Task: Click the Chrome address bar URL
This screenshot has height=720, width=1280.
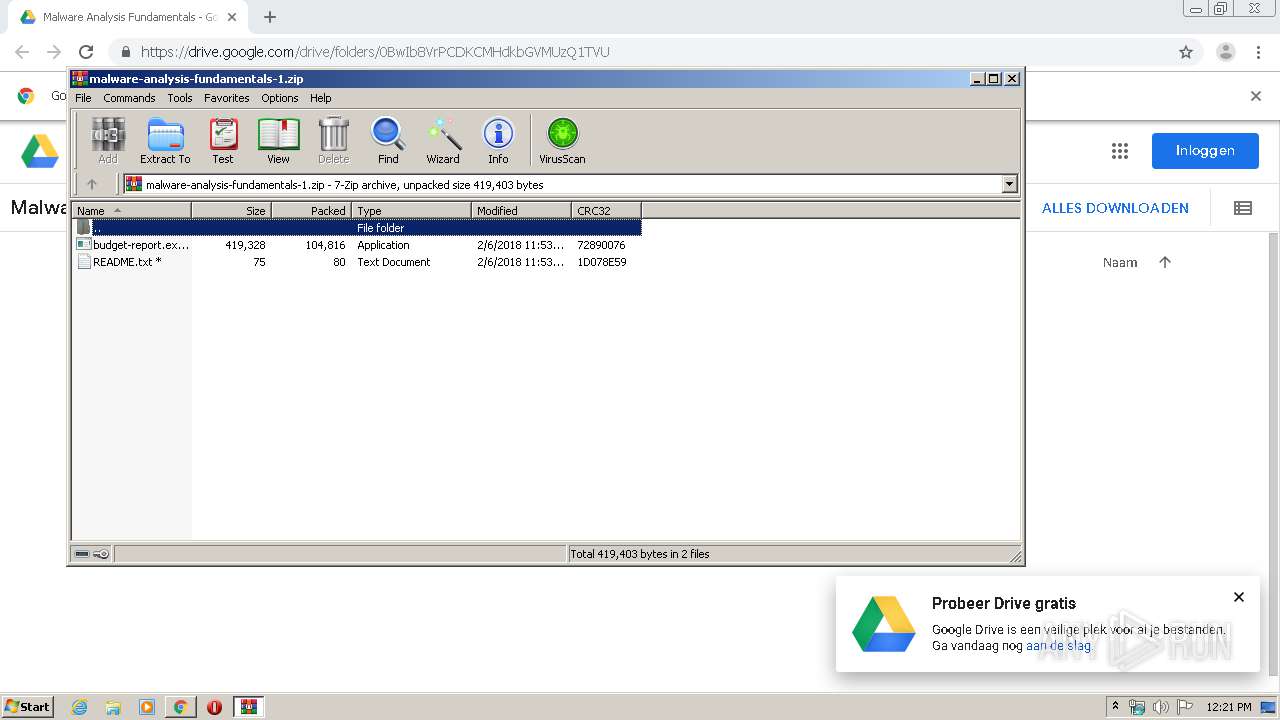Action: point(375,52)
